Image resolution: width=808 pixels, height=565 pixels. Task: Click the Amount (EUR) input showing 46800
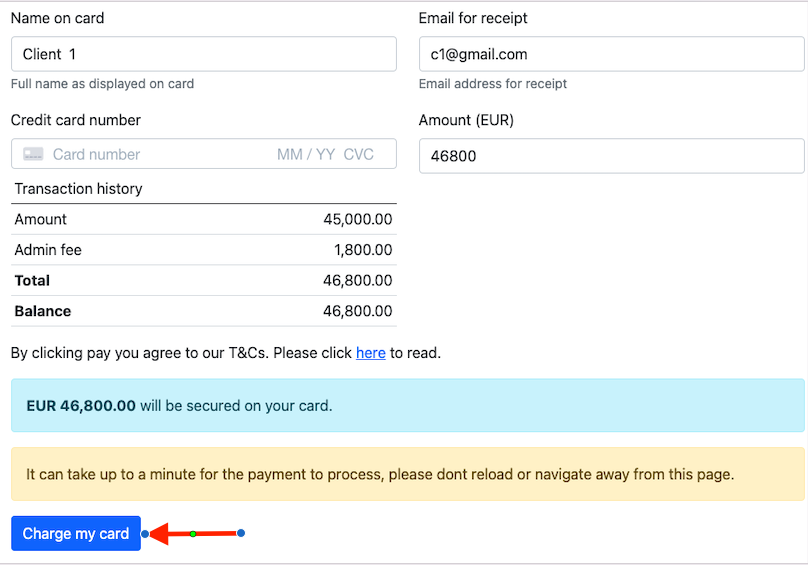point(611,156)
